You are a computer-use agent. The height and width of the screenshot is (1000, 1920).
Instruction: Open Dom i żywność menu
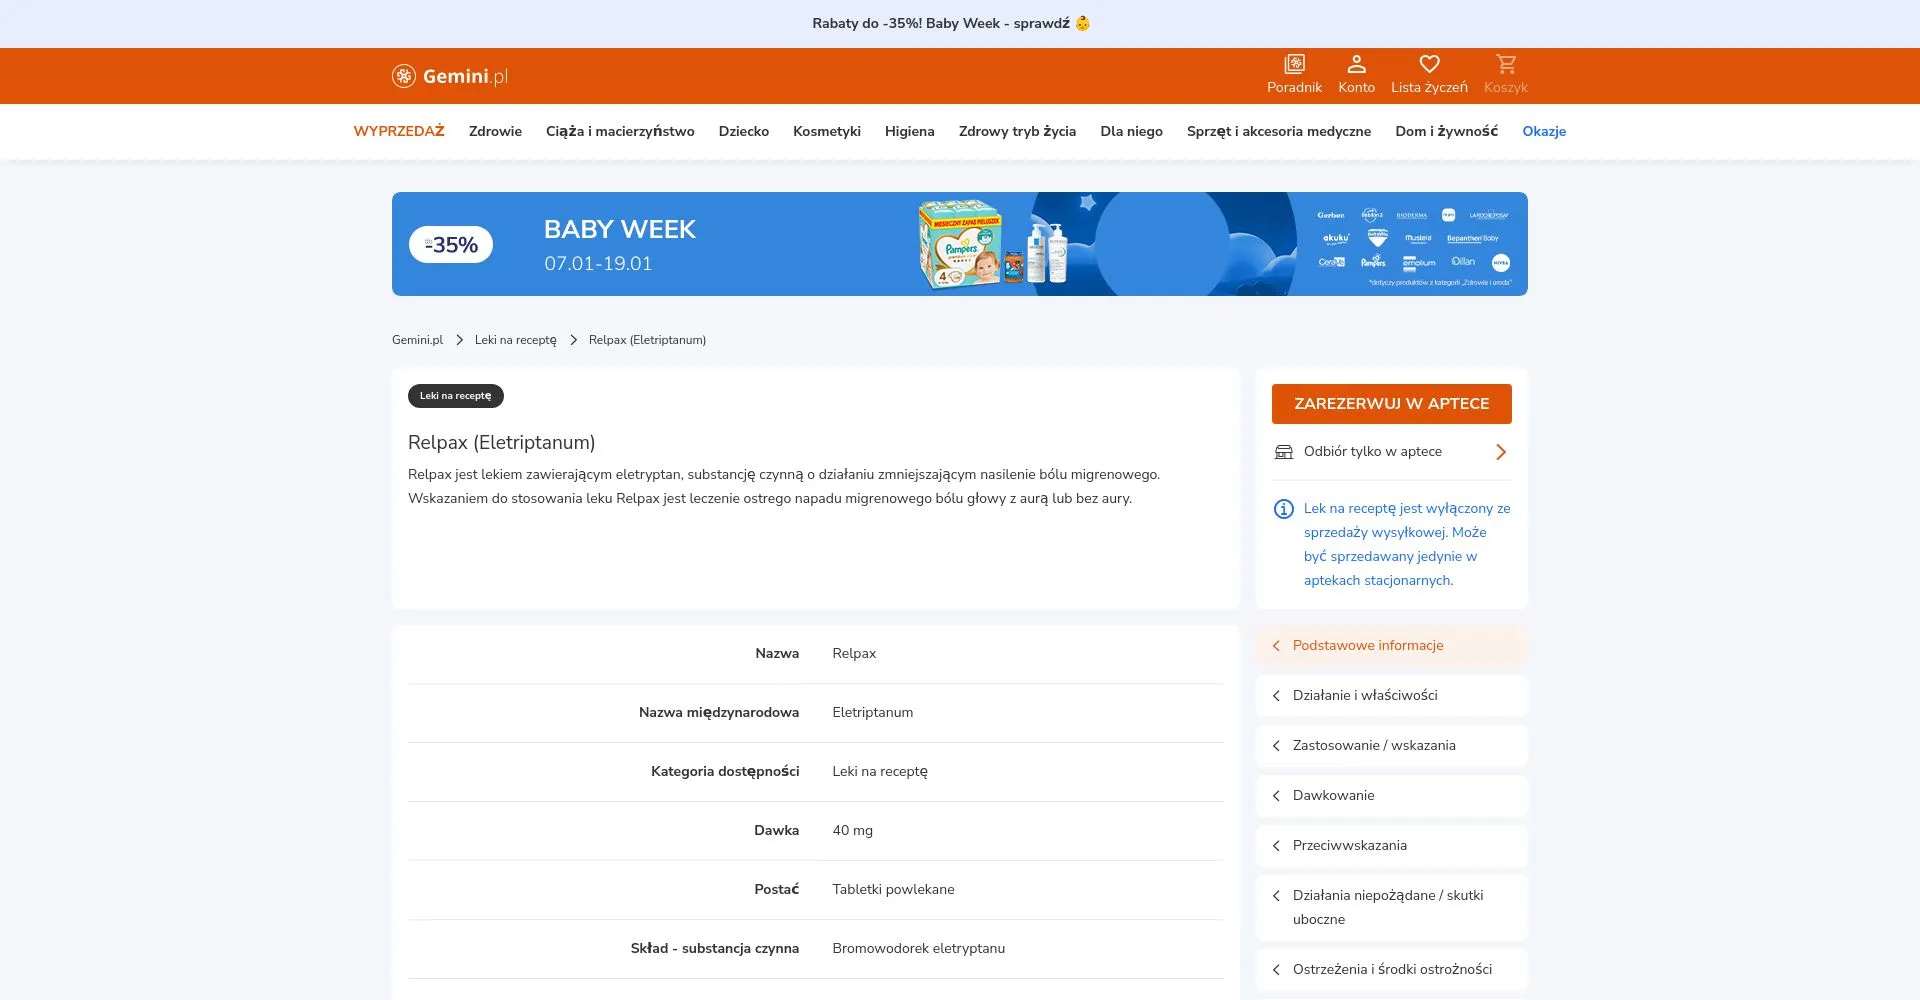(1446, 131)
